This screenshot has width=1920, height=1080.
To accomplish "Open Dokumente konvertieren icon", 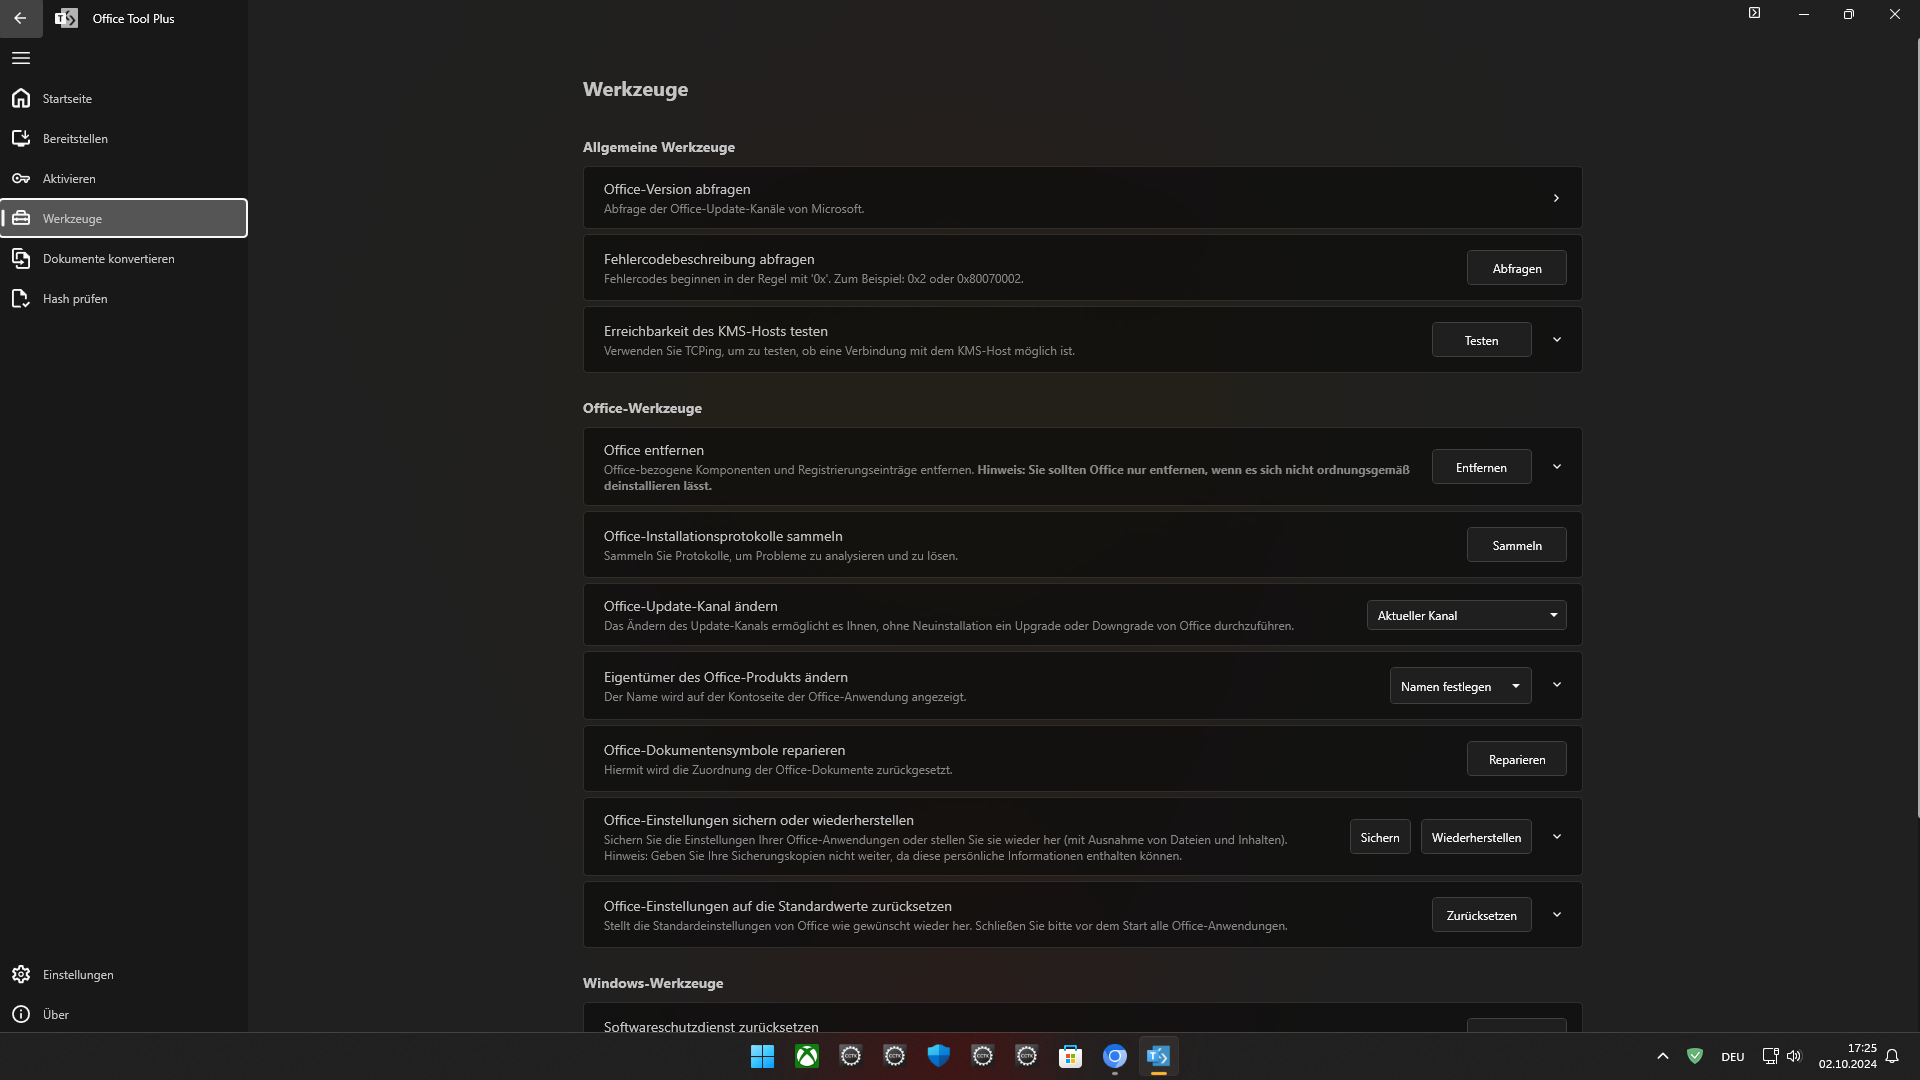I will point(21,258).
